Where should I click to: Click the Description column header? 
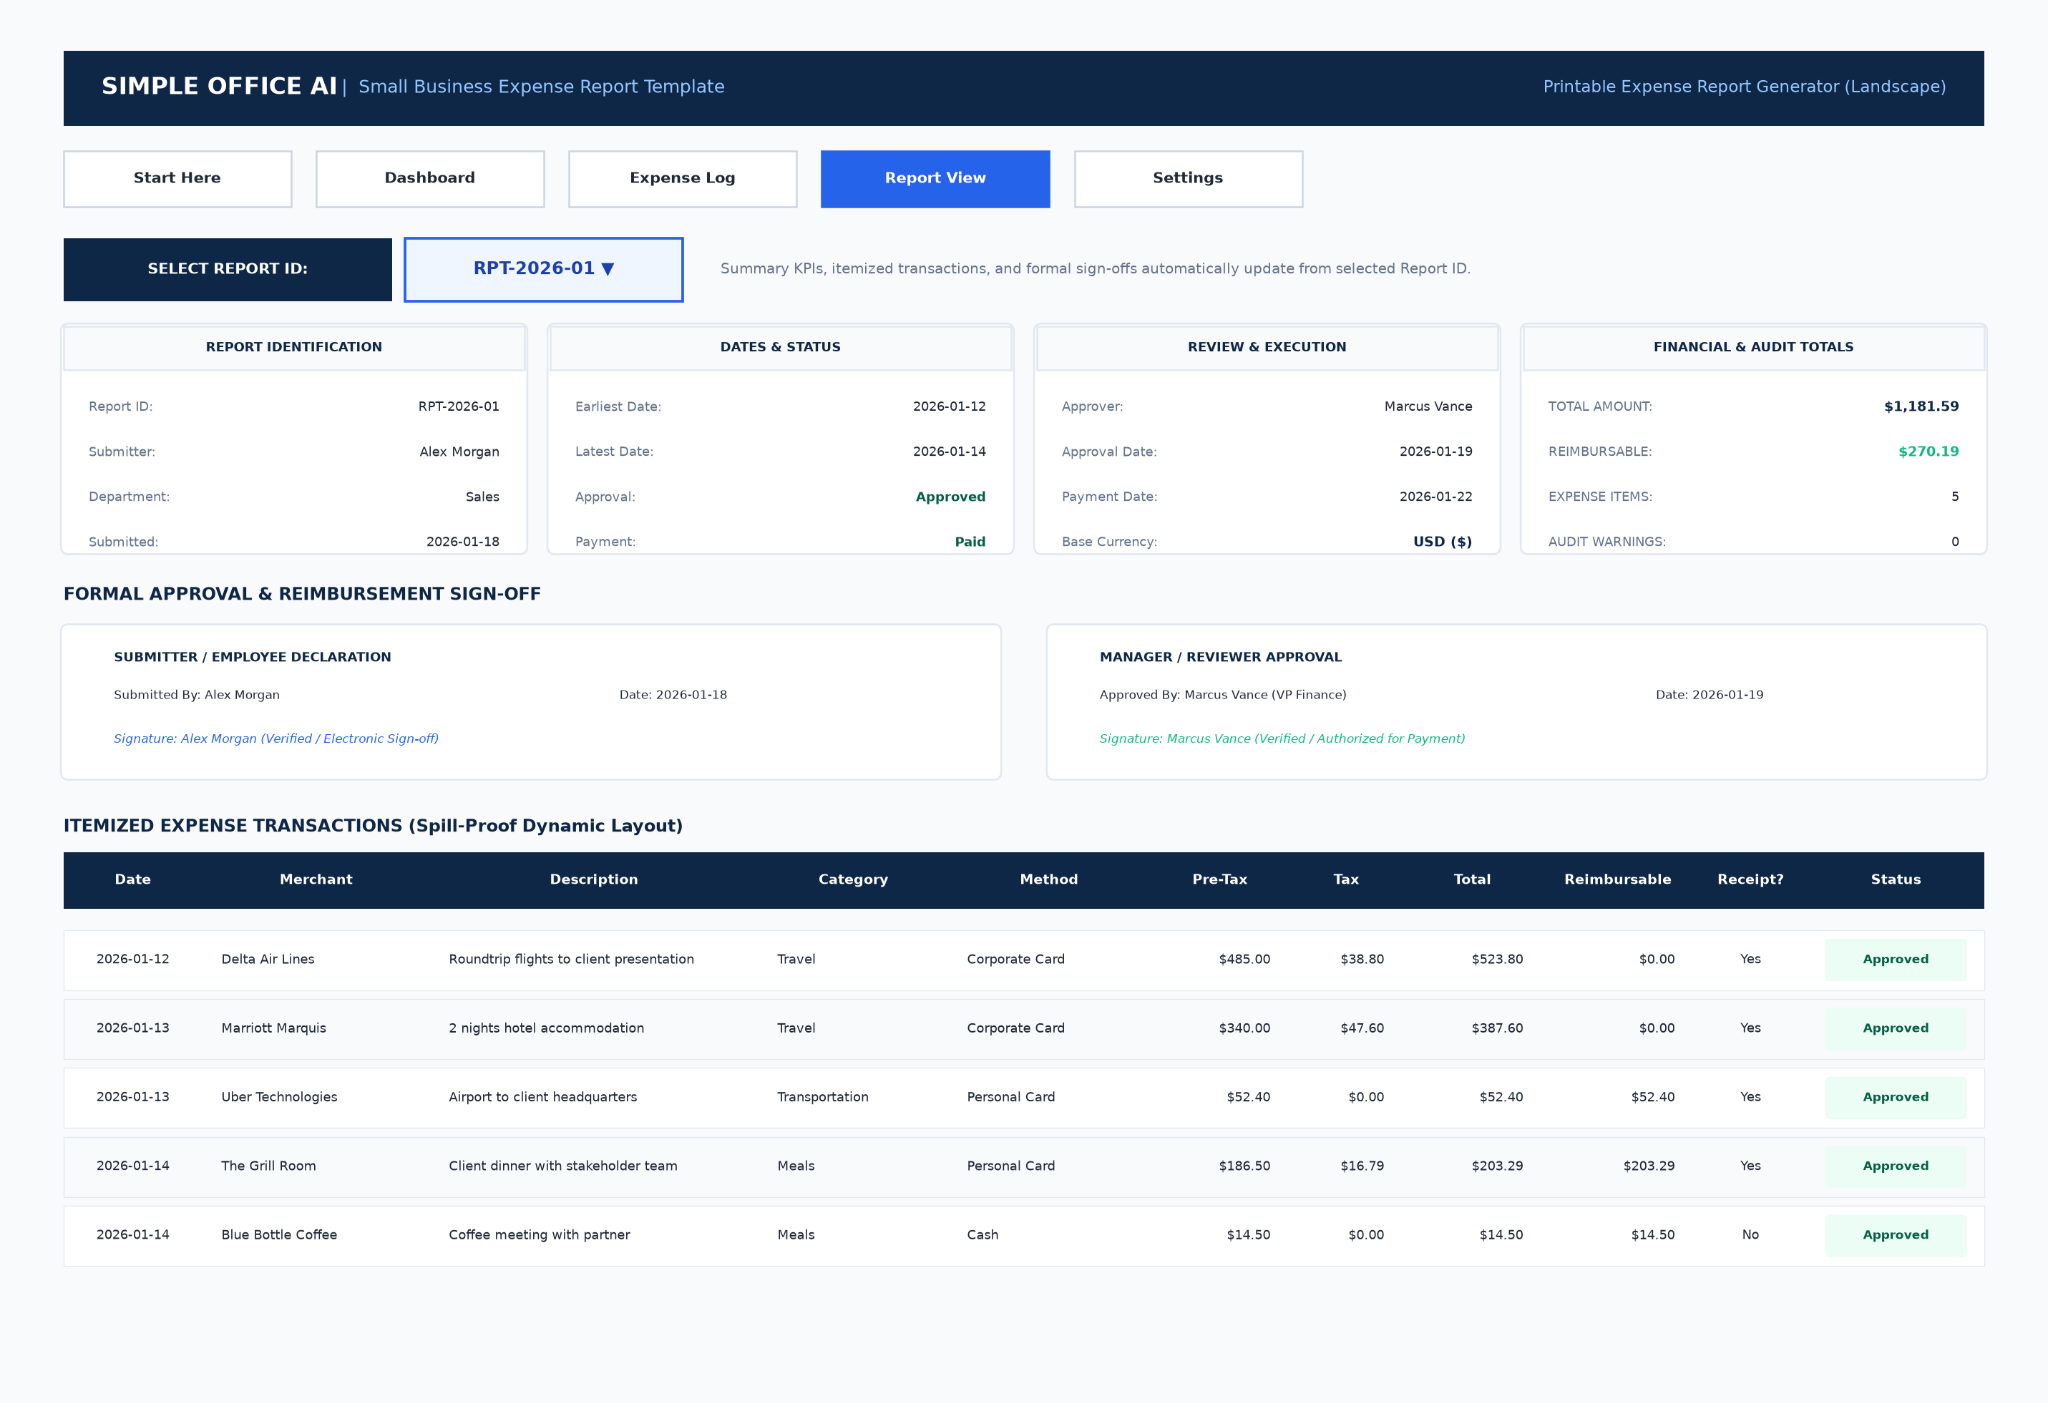pyautogui.click(x=594, y=880)
